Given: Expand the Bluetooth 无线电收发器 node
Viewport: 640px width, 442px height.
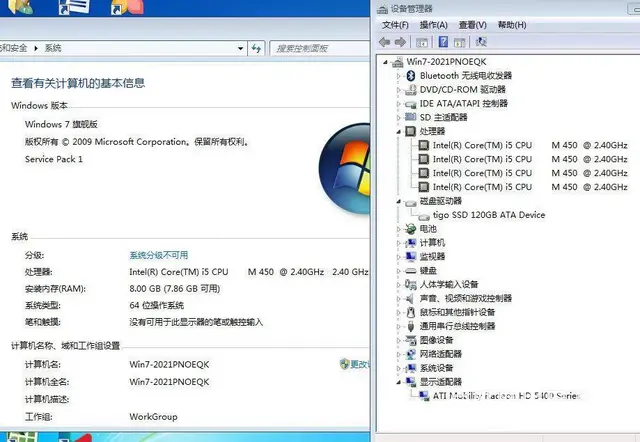Looking at the screenshot, I should 399,76.
